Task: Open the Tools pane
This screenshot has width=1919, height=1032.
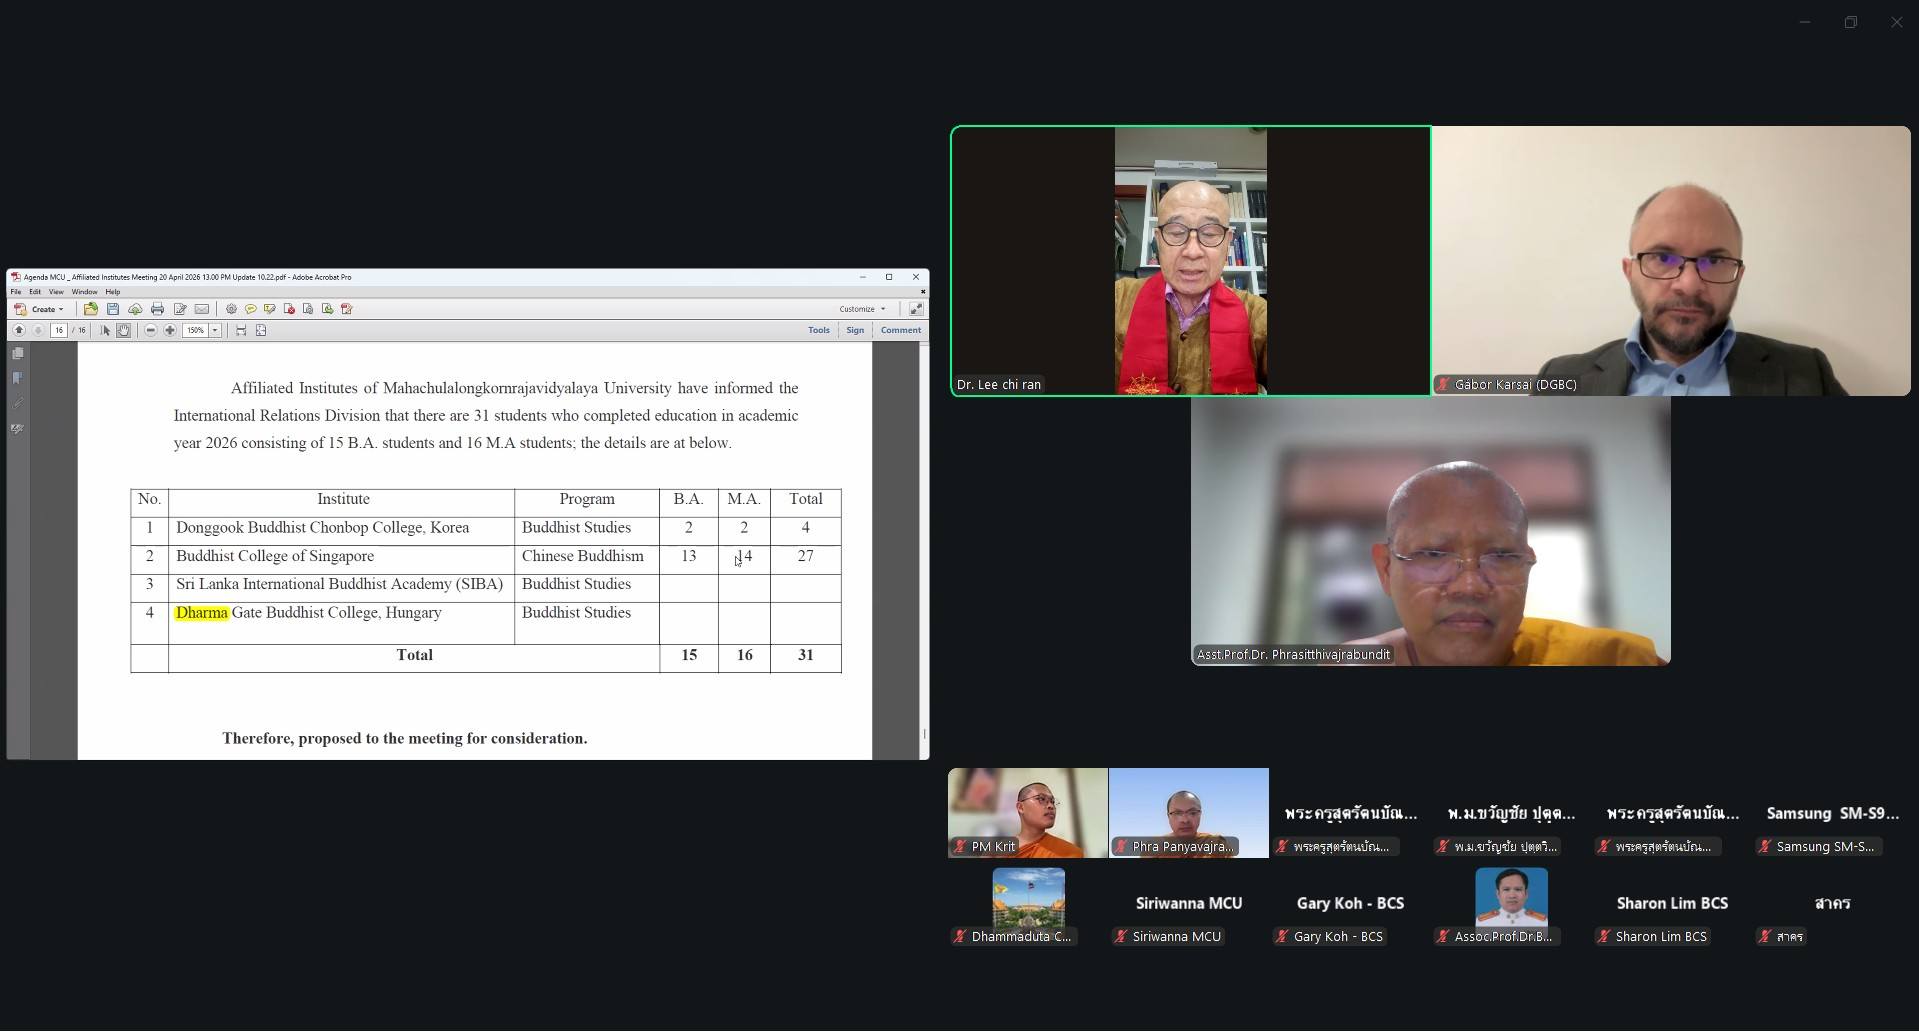Action: tap(818, 330)
